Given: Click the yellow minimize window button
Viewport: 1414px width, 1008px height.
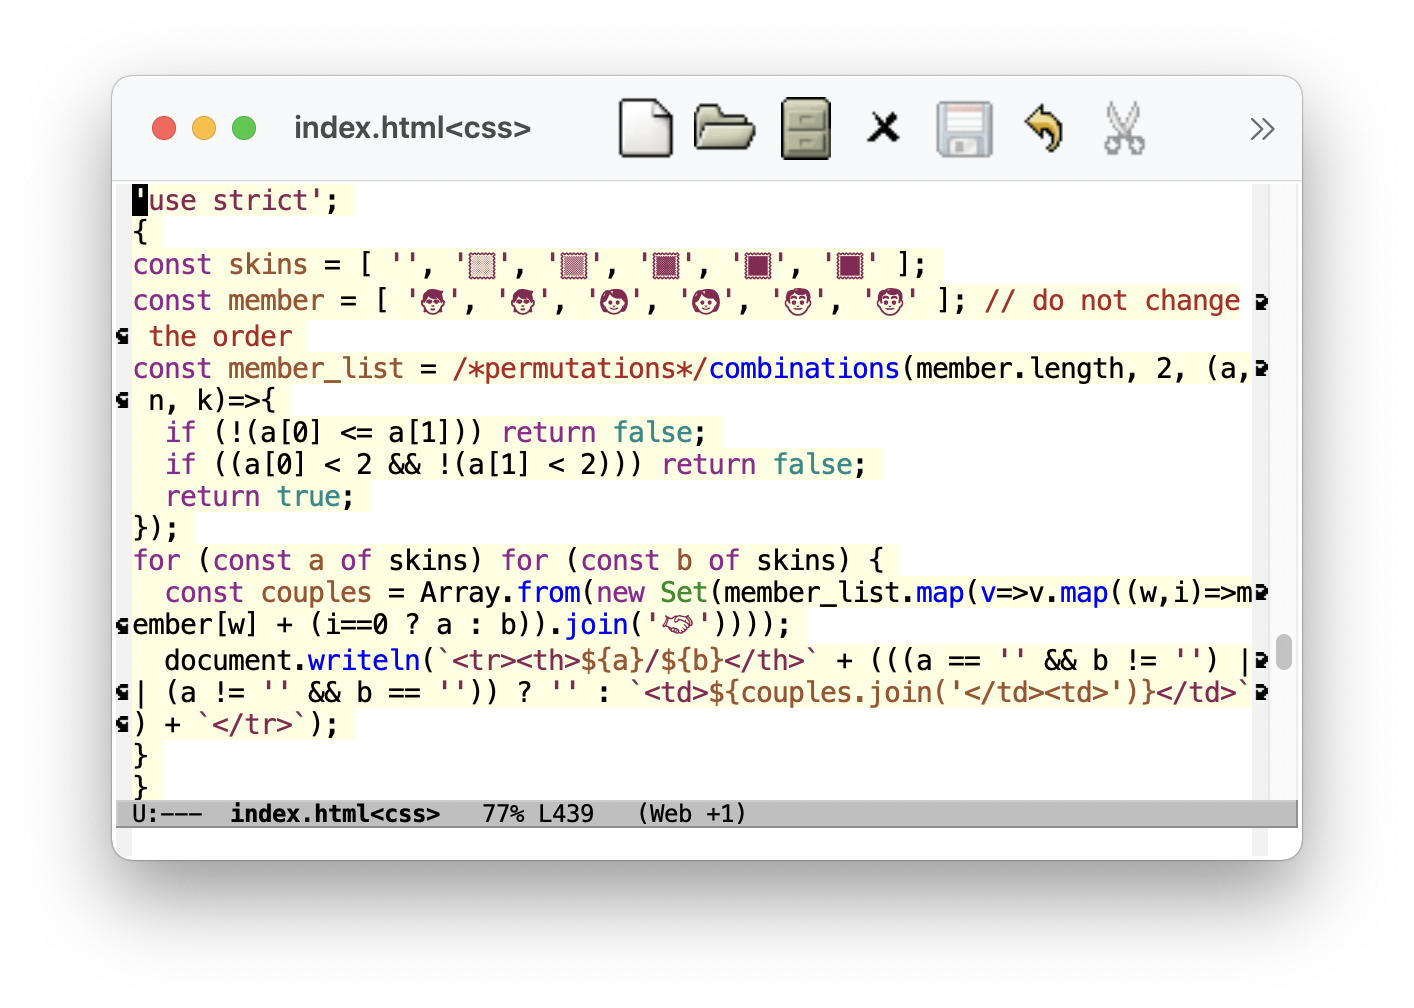Looking at the screenshot, I should coord(204,128).
